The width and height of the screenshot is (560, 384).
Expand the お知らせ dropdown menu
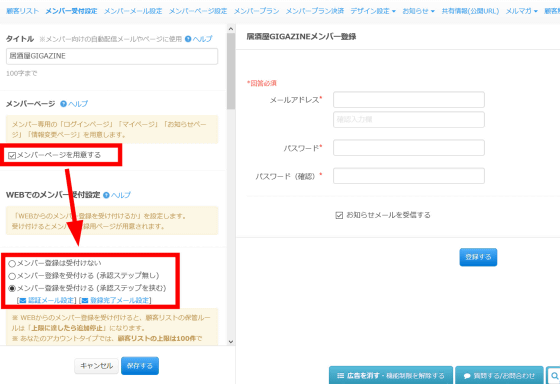point(418,11)
